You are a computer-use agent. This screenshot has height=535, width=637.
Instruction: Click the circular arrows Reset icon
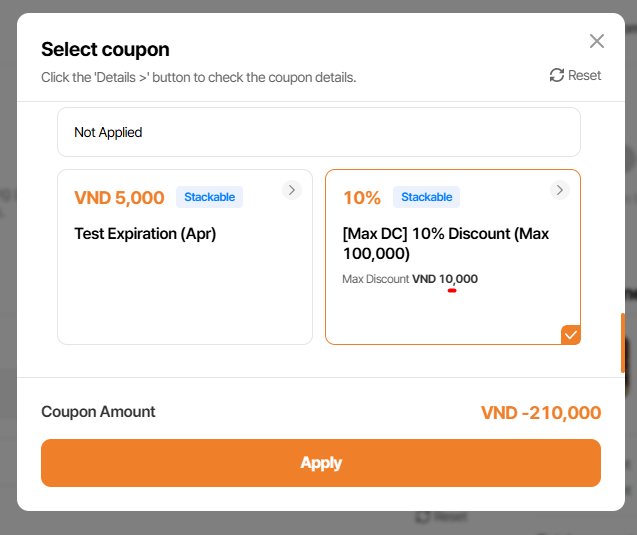(557, 75)
